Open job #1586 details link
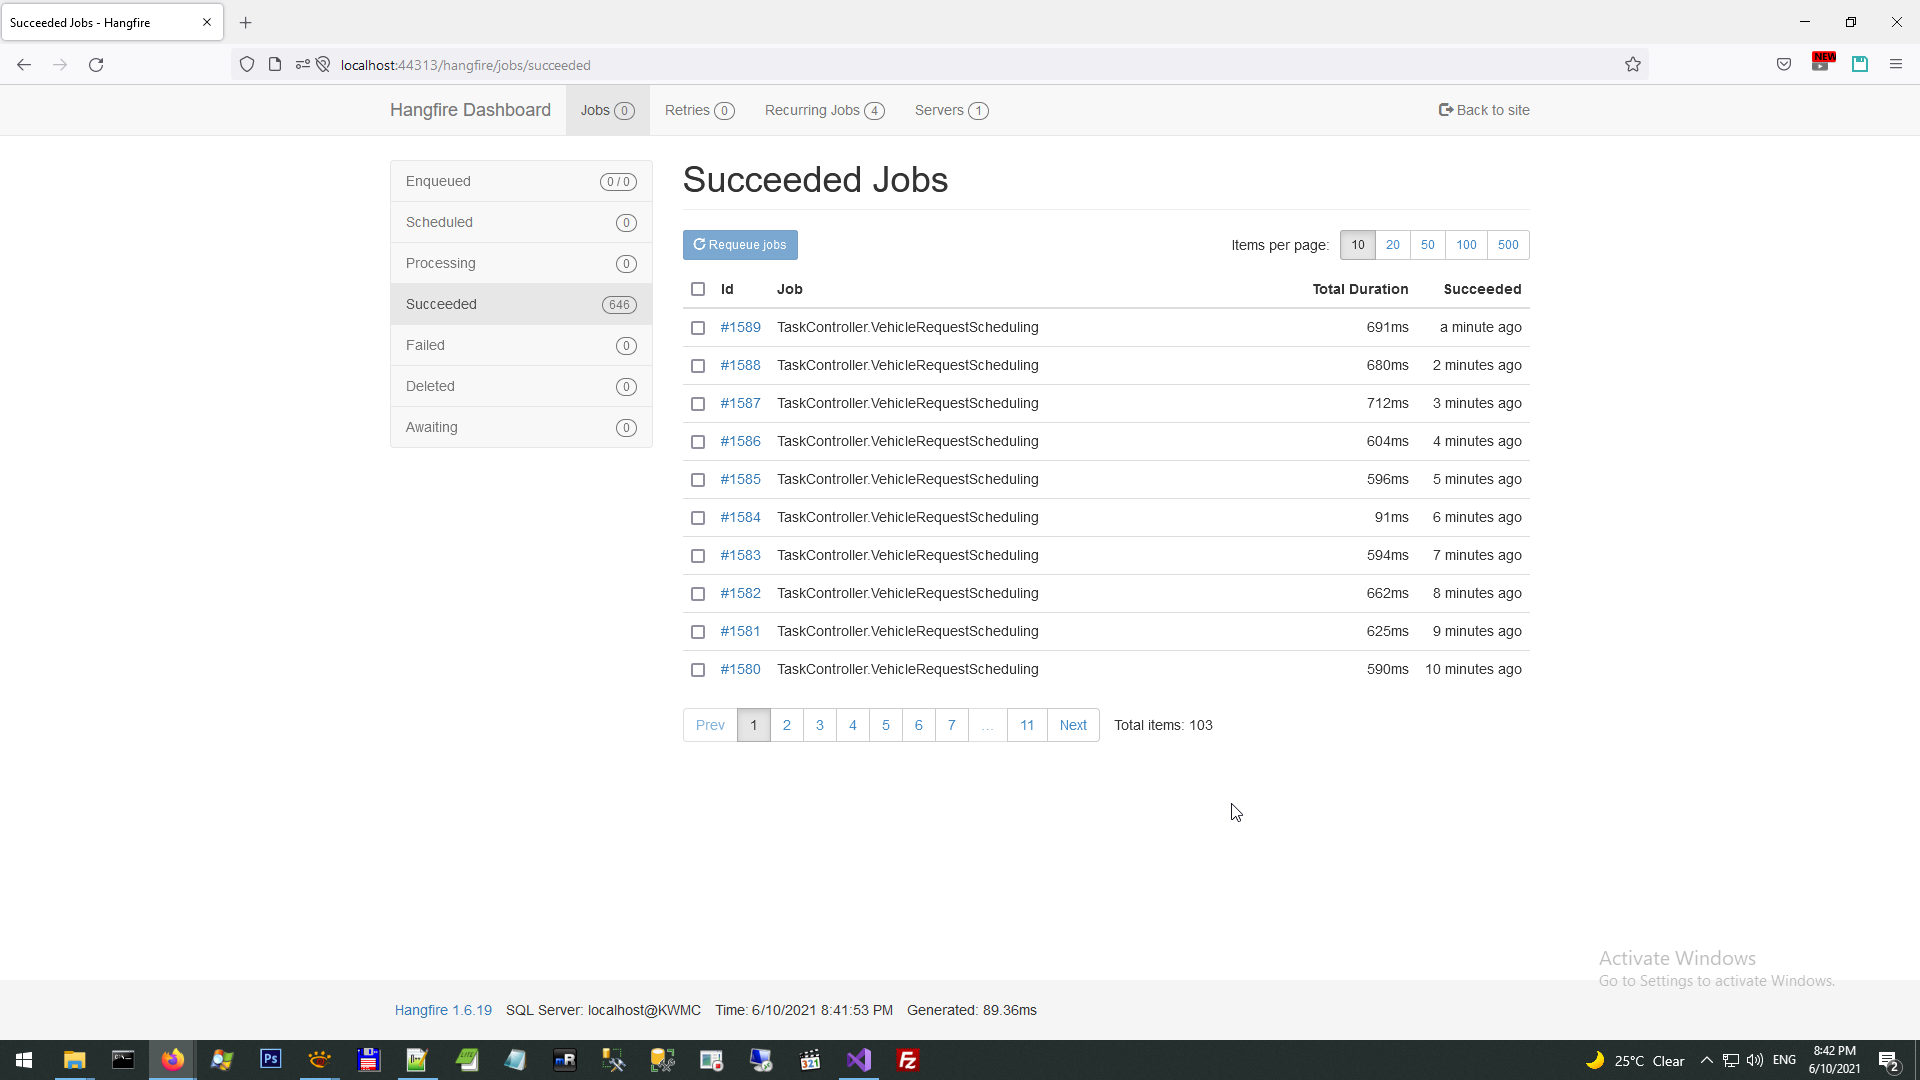Image resolution: width=1920 pixels, height=1080 pixels. click(740, 441)
